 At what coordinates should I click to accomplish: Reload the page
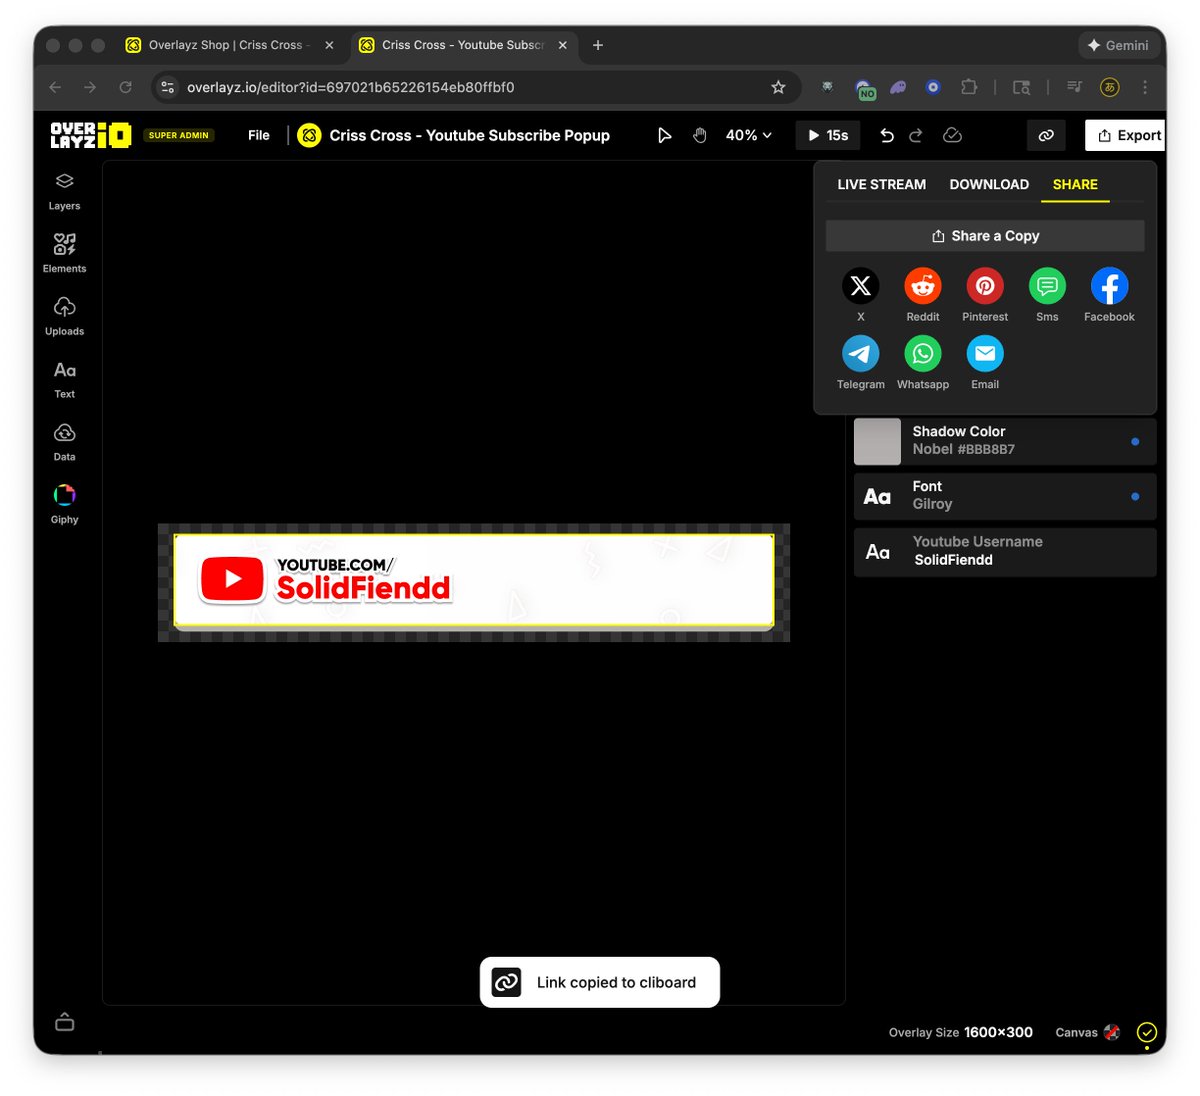coord(125,87)
